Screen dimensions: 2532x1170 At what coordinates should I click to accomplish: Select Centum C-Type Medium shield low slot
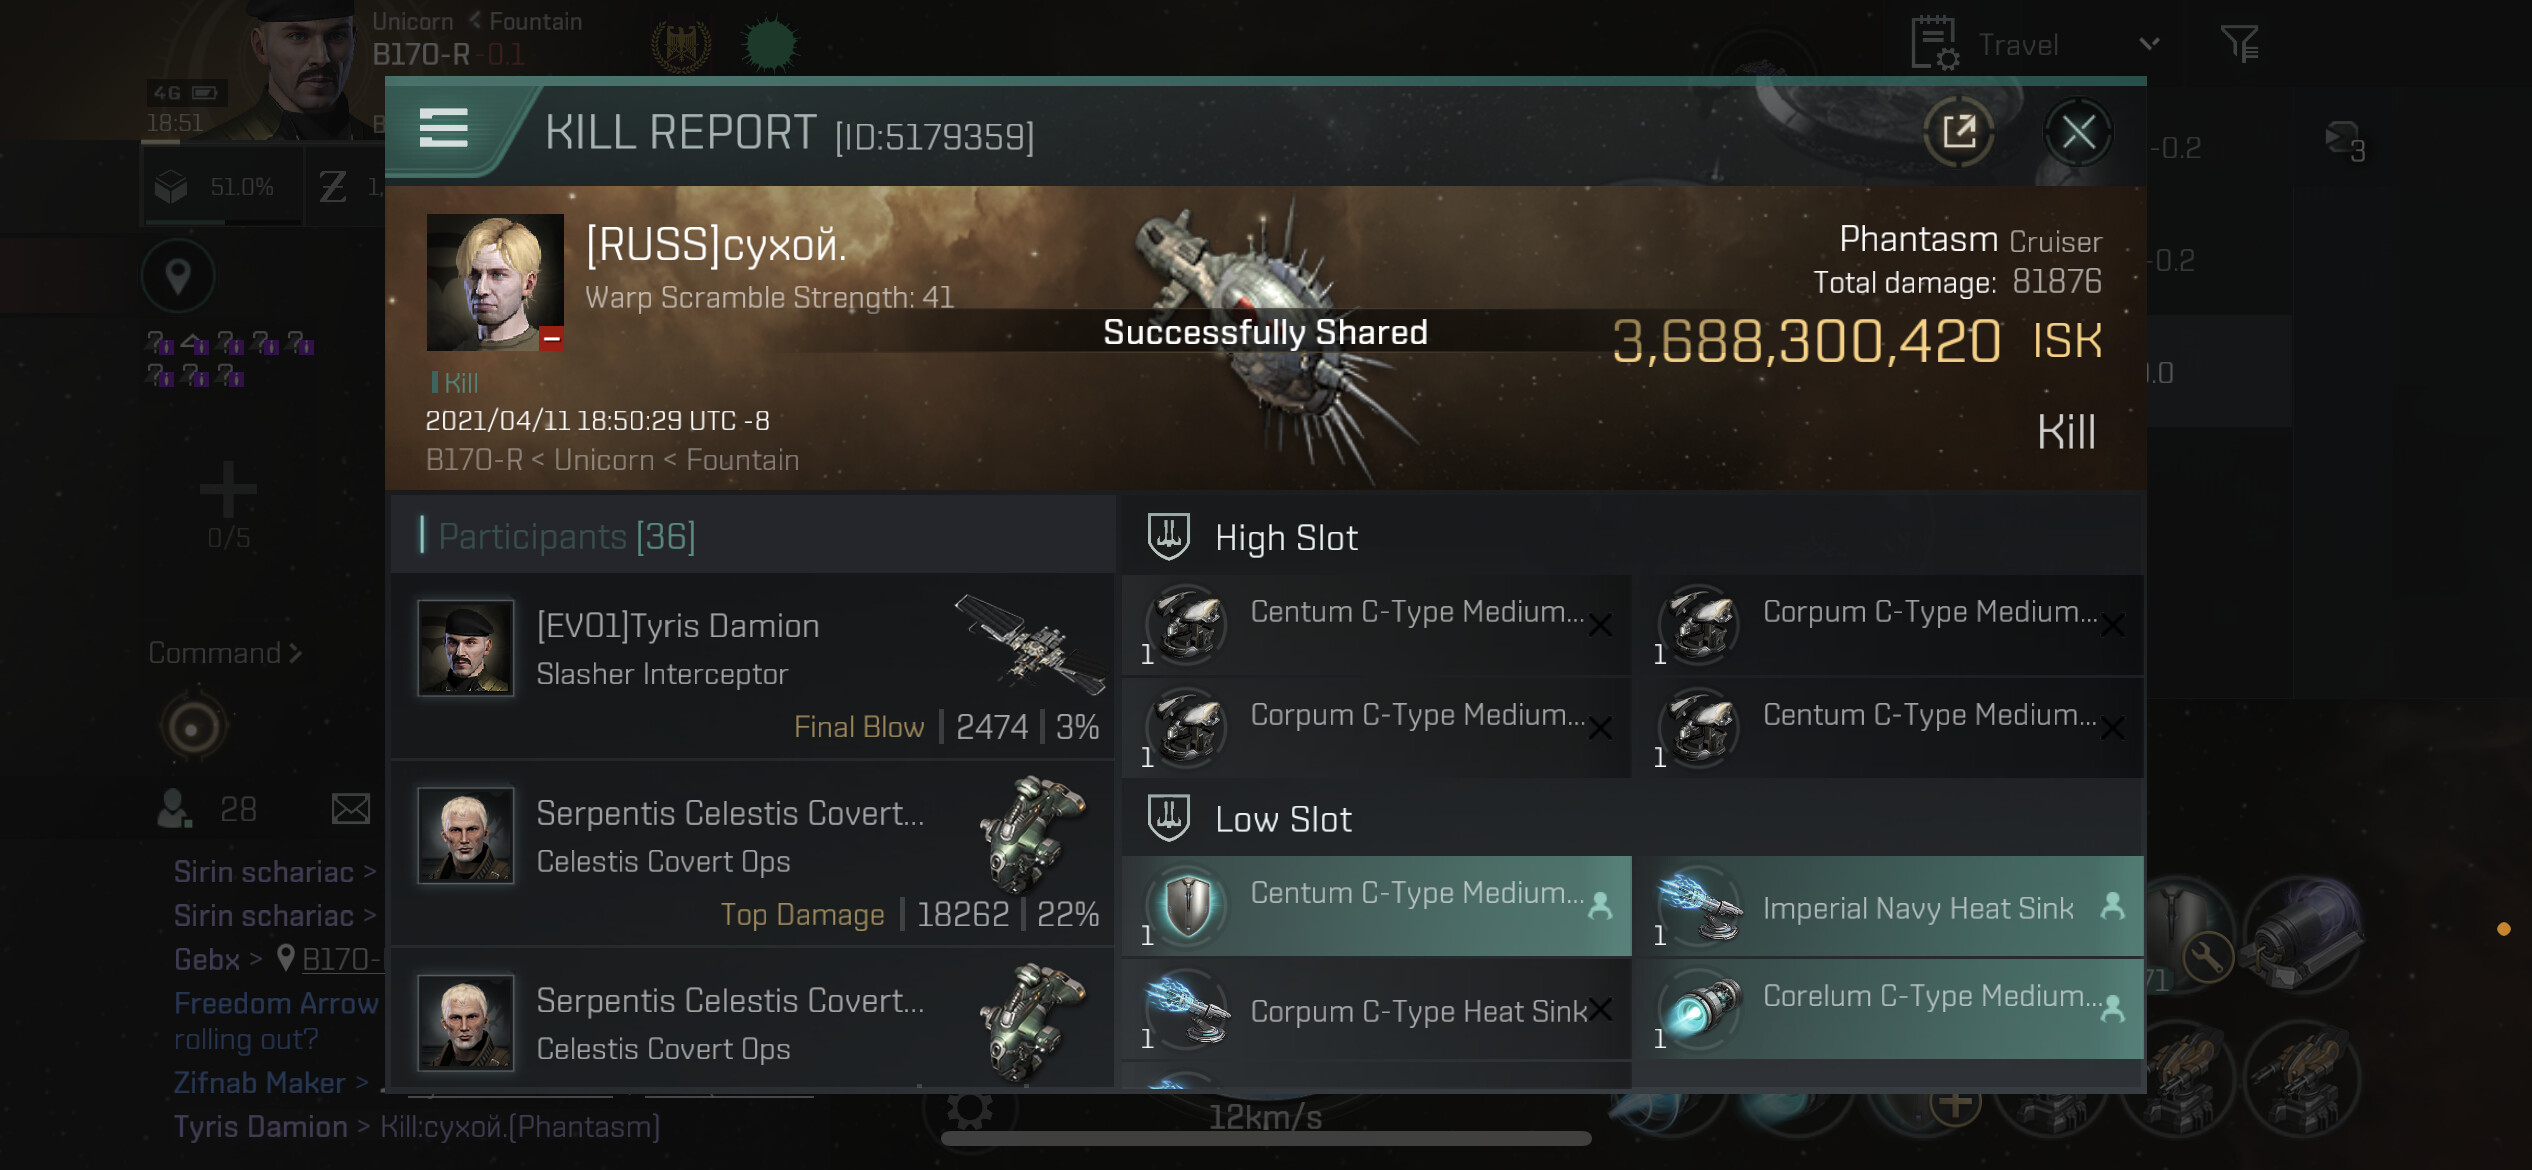(x=1377, y=907)
